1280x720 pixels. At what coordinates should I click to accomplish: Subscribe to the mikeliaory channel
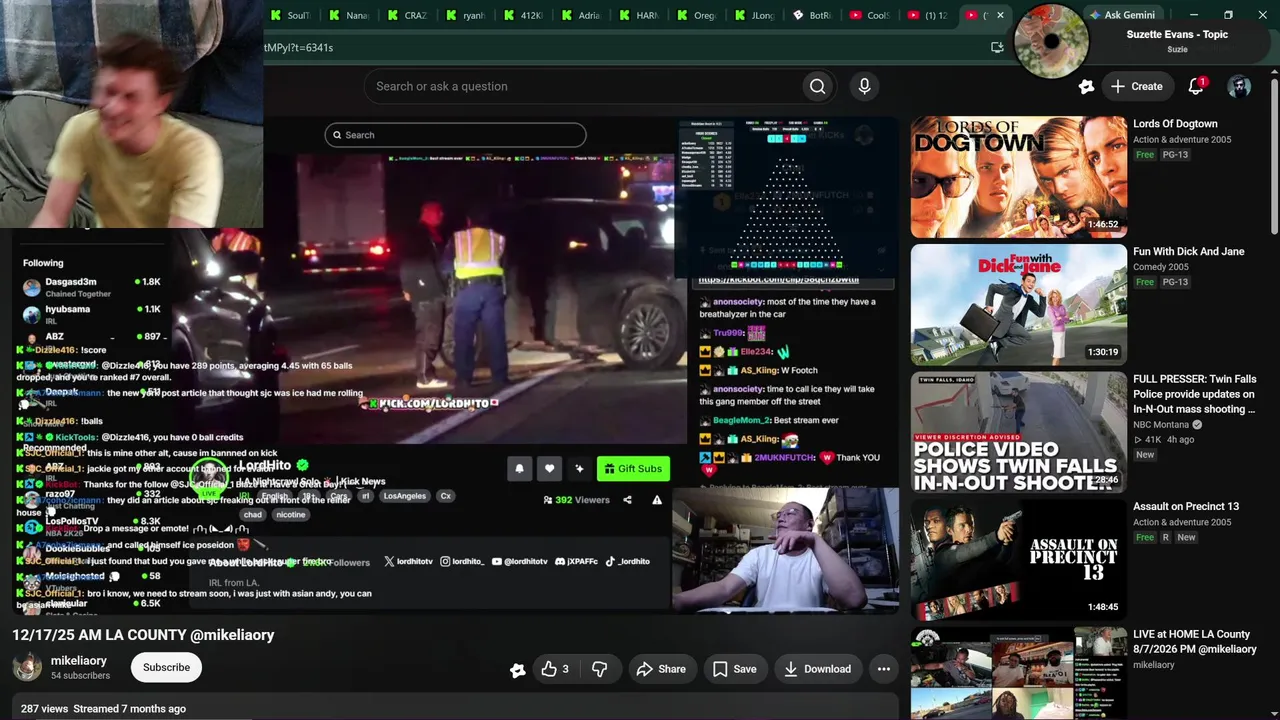[166, 668]
